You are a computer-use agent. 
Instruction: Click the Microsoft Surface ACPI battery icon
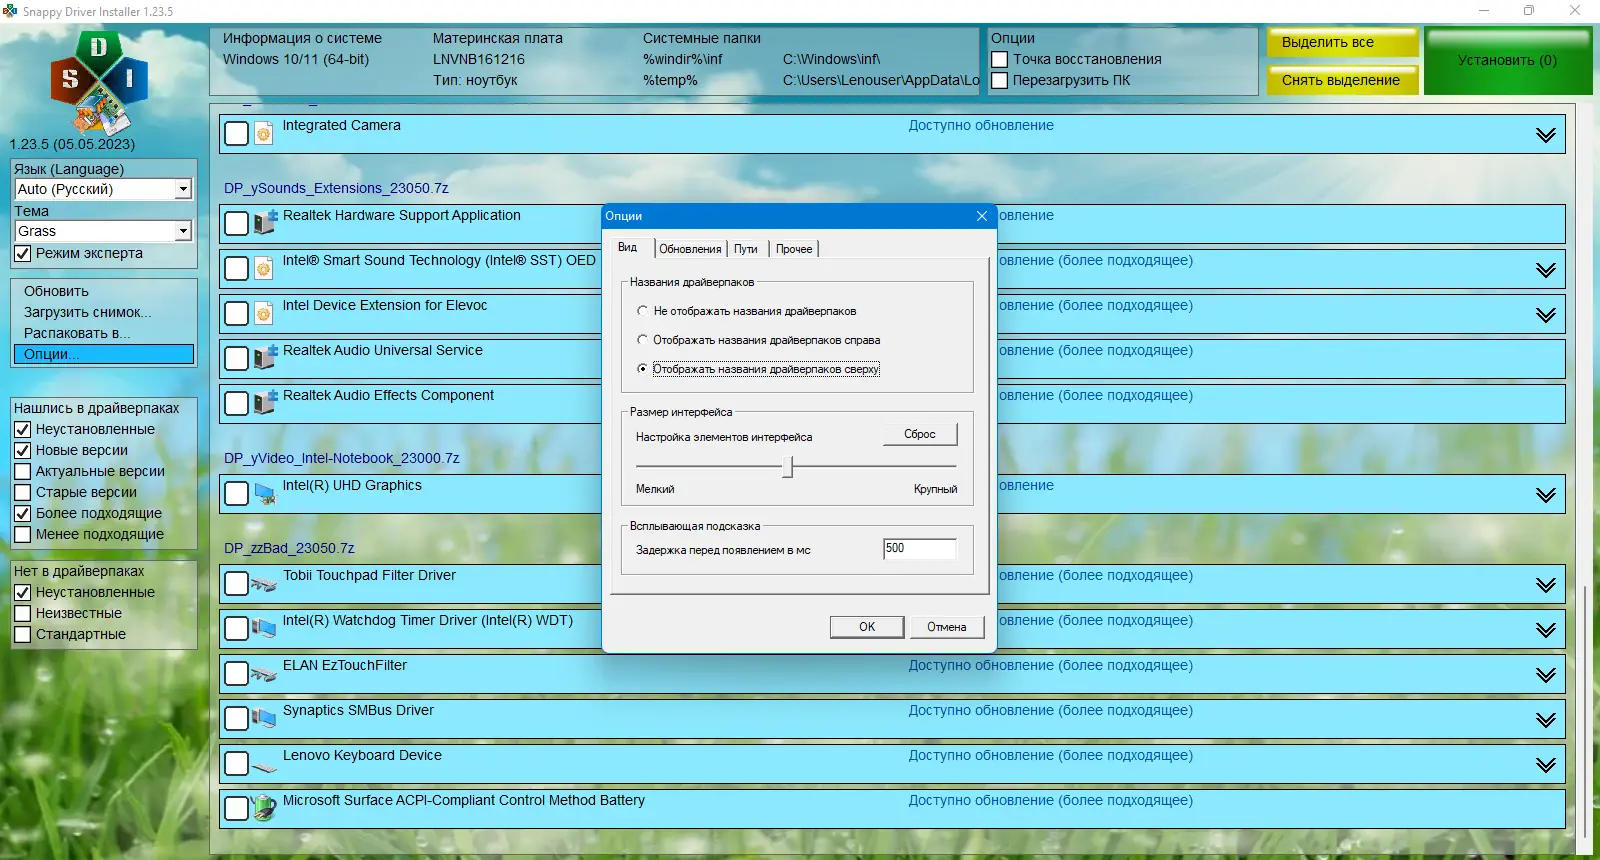click(265, 808)
